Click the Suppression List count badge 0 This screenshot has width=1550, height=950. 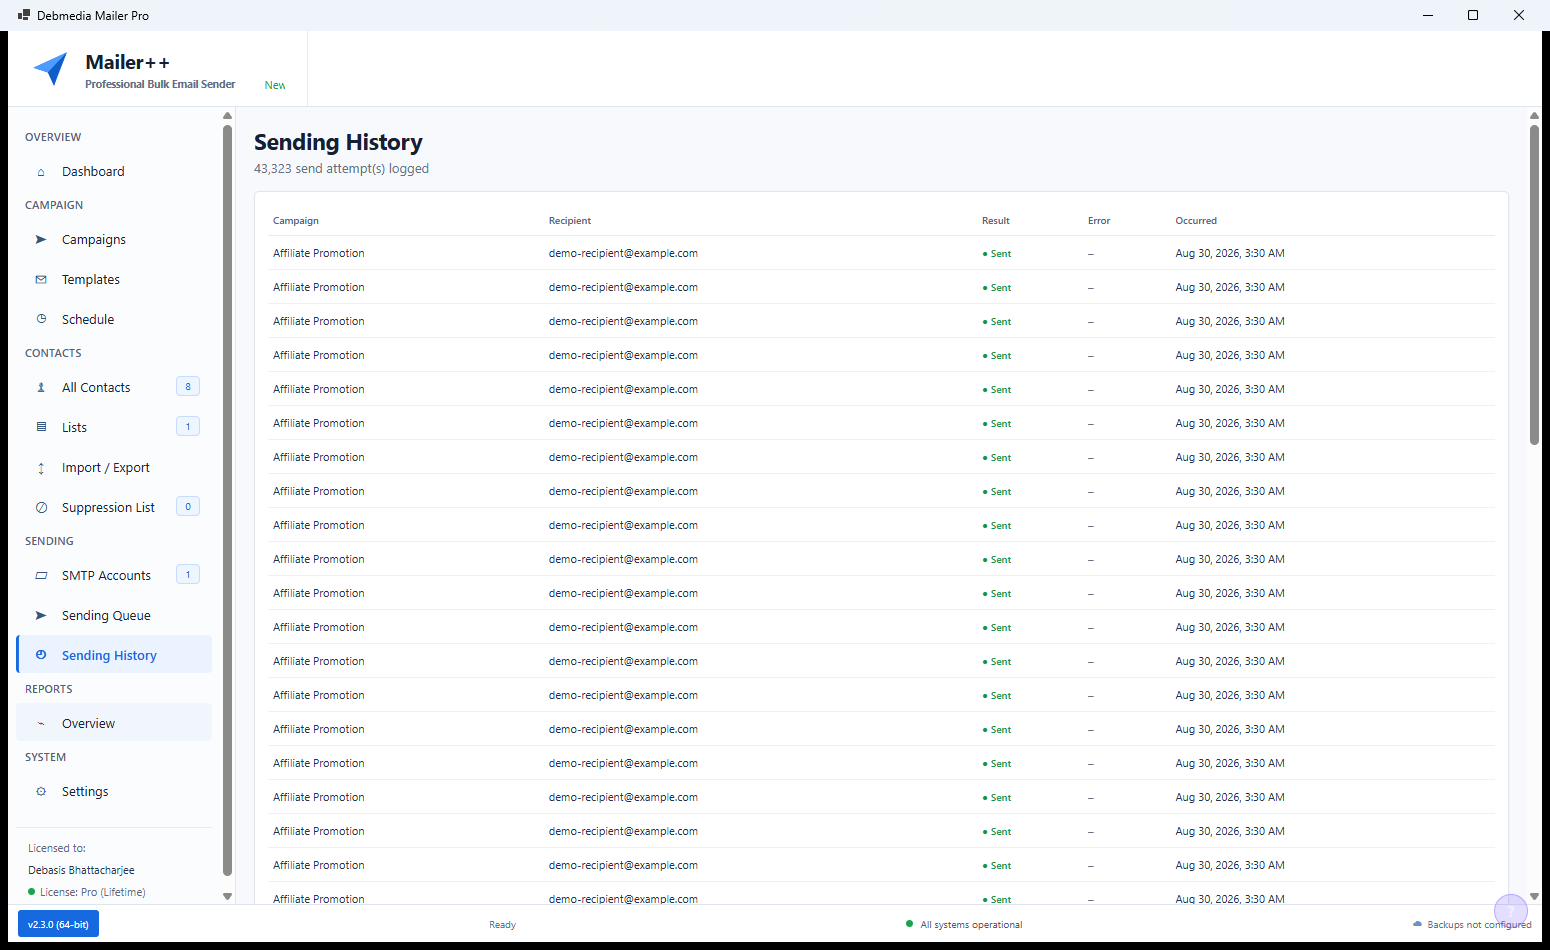click(x=188, y=507)
